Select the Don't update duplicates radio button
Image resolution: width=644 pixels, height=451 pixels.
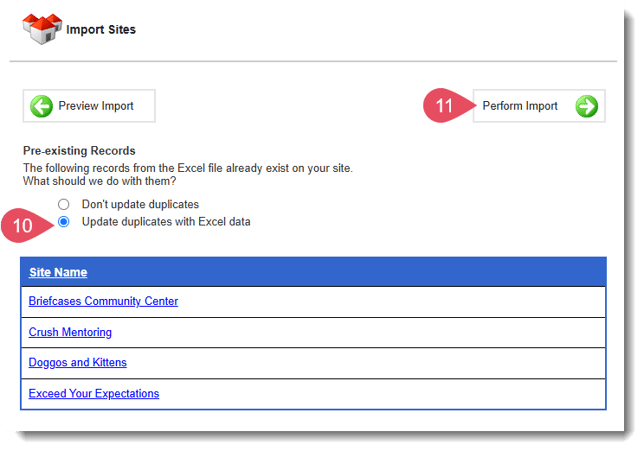point(64,204)
